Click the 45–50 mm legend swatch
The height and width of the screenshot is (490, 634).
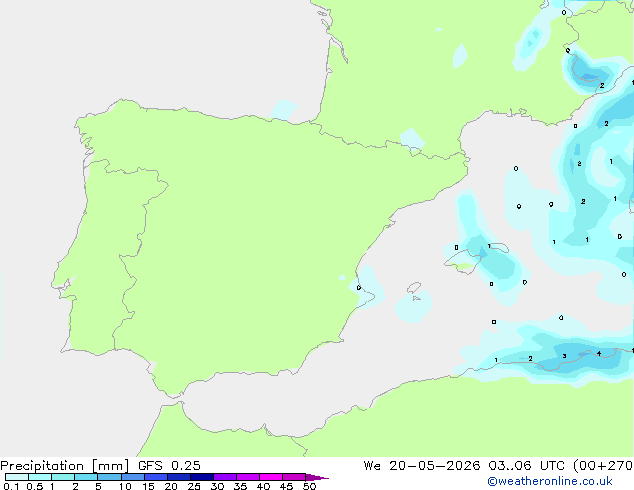294,477
